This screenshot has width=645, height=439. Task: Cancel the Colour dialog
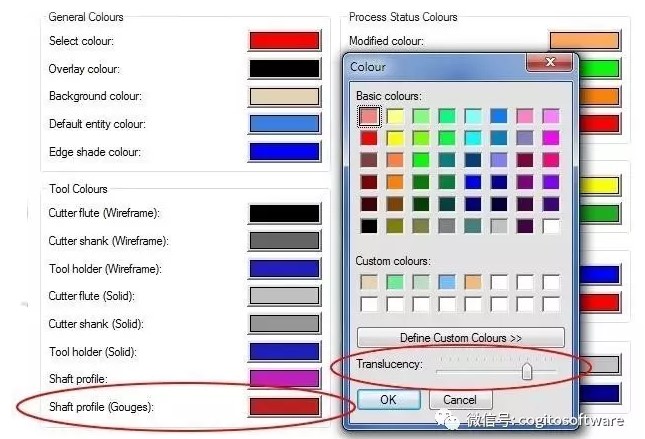tap(460, 400)
